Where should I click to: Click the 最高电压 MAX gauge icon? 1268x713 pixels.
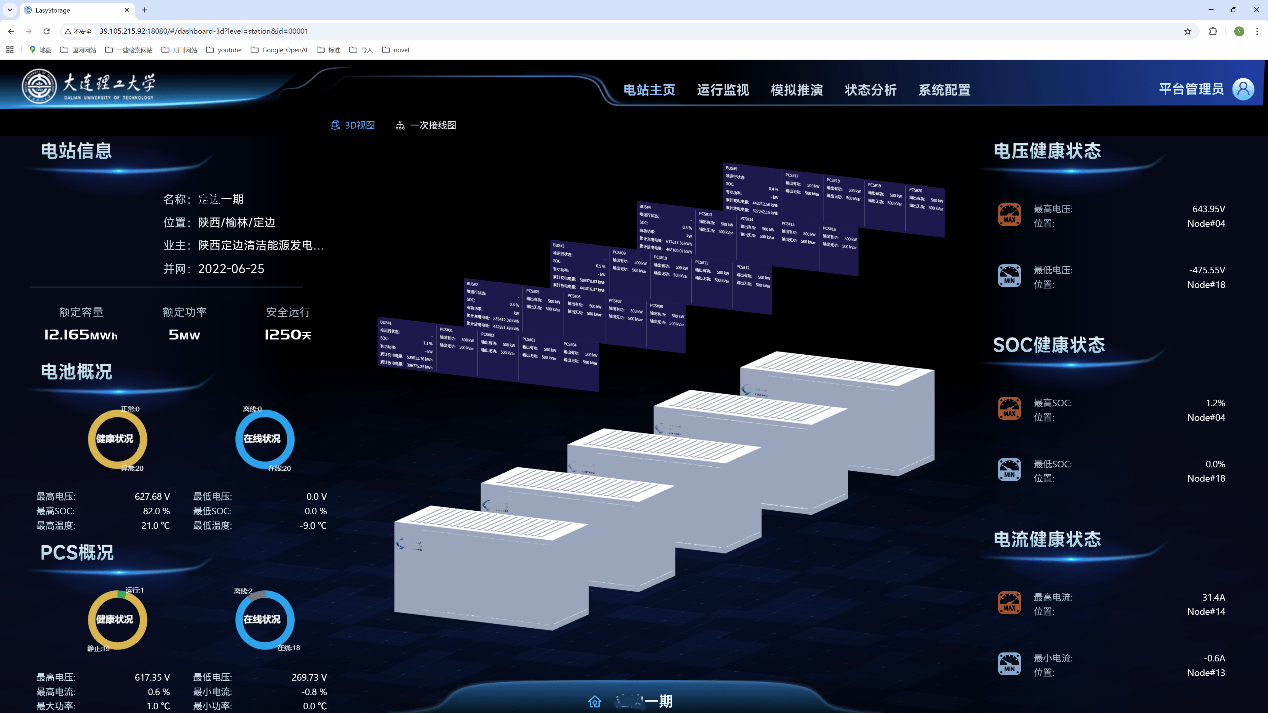tap(1010, 215)
